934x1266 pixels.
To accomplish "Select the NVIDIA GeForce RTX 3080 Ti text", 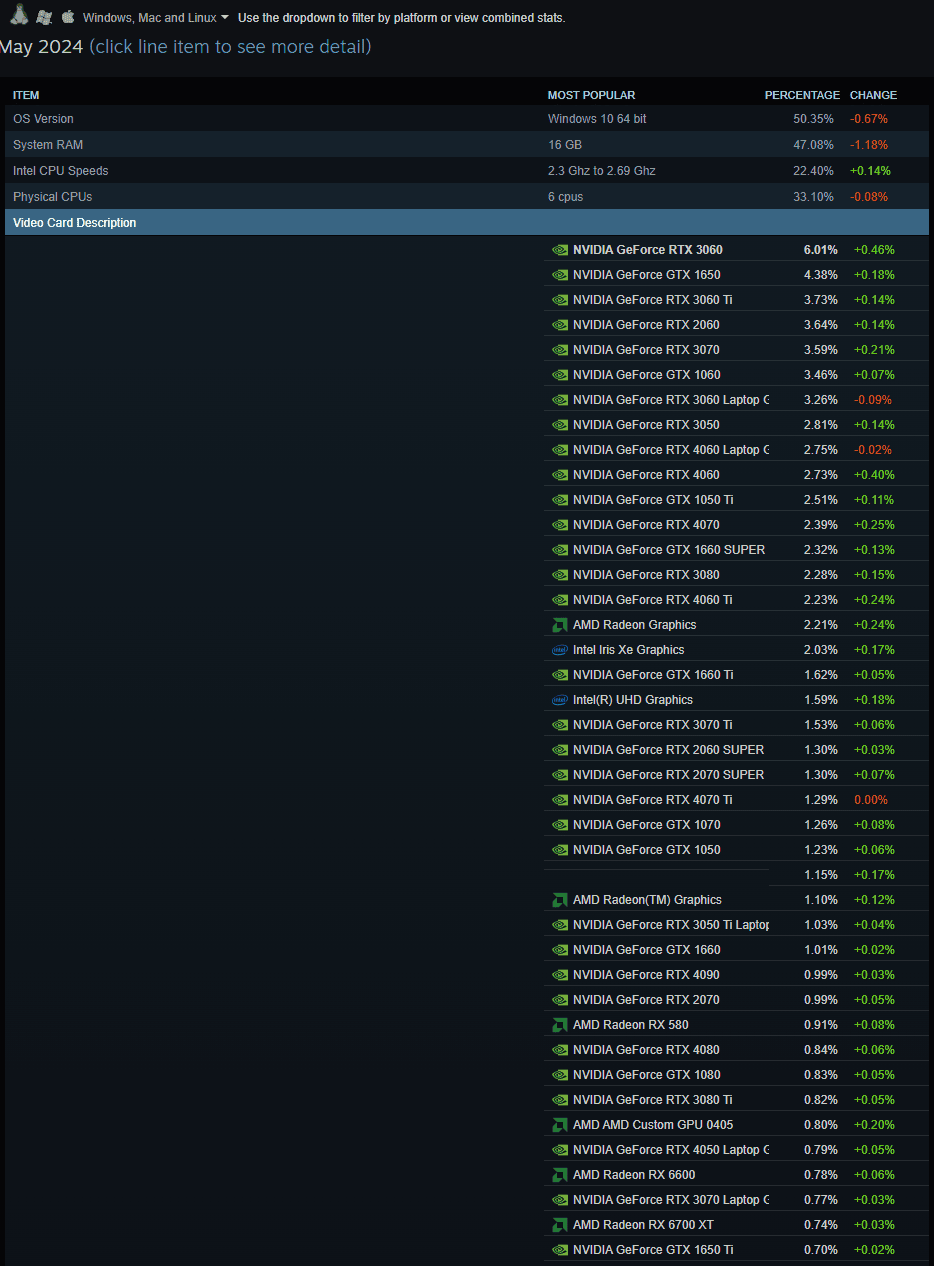I will pyautogui.click(x=653, y=1100).
